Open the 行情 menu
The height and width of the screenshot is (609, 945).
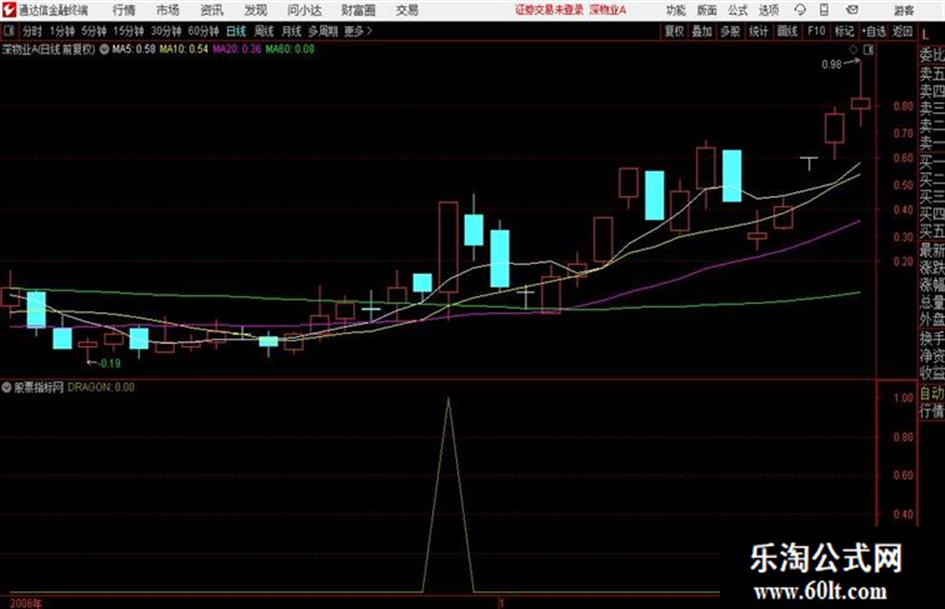coord(124,10)
